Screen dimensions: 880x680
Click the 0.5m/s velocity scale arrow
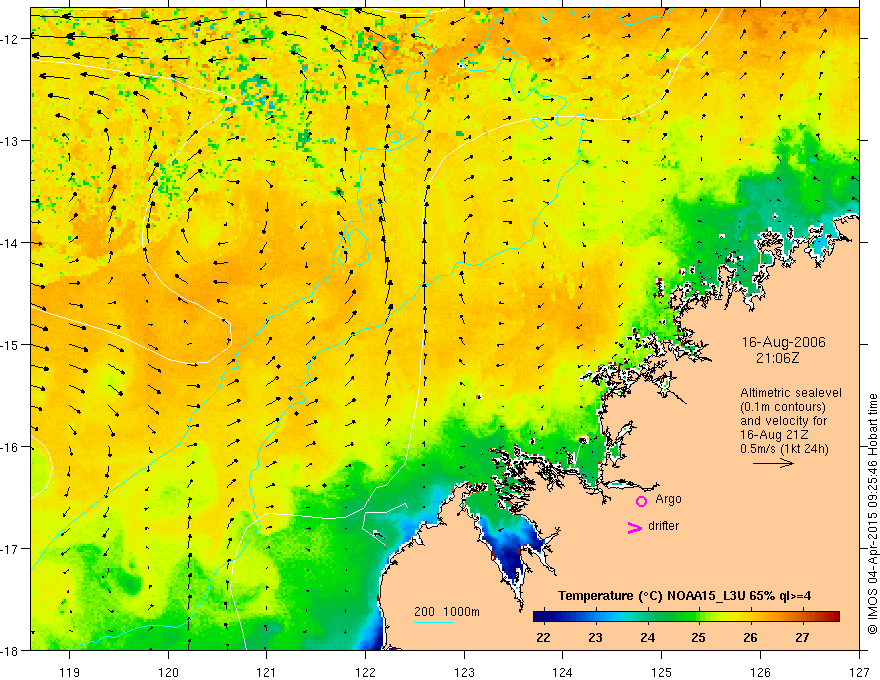pyautogui.click(x=773, y=463)
